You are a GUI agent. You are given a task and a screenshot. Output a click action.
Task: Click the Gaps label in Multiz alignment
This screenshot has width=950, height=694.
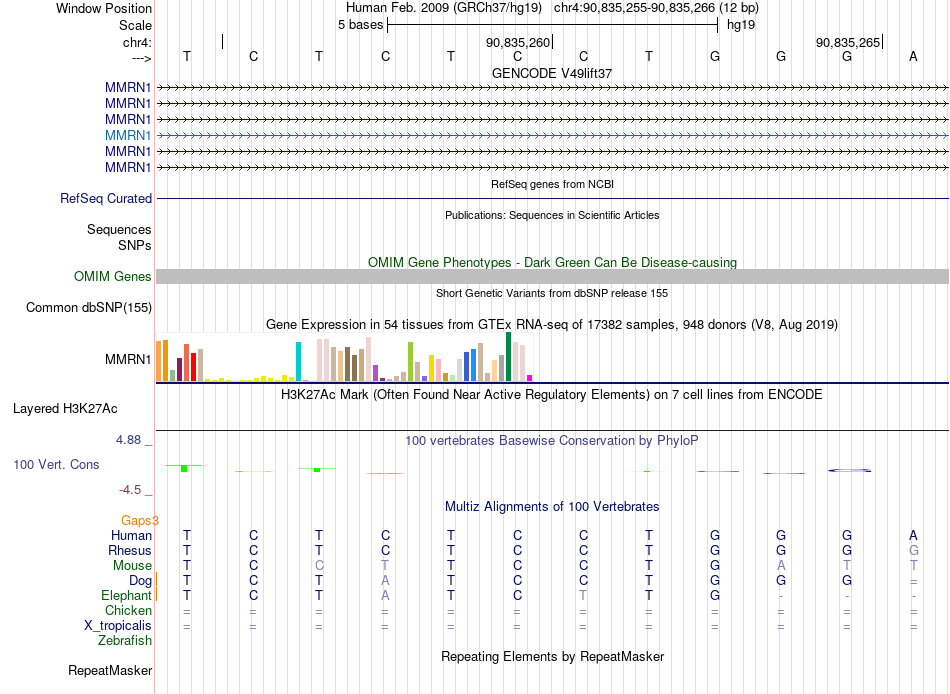pos(139,520)
